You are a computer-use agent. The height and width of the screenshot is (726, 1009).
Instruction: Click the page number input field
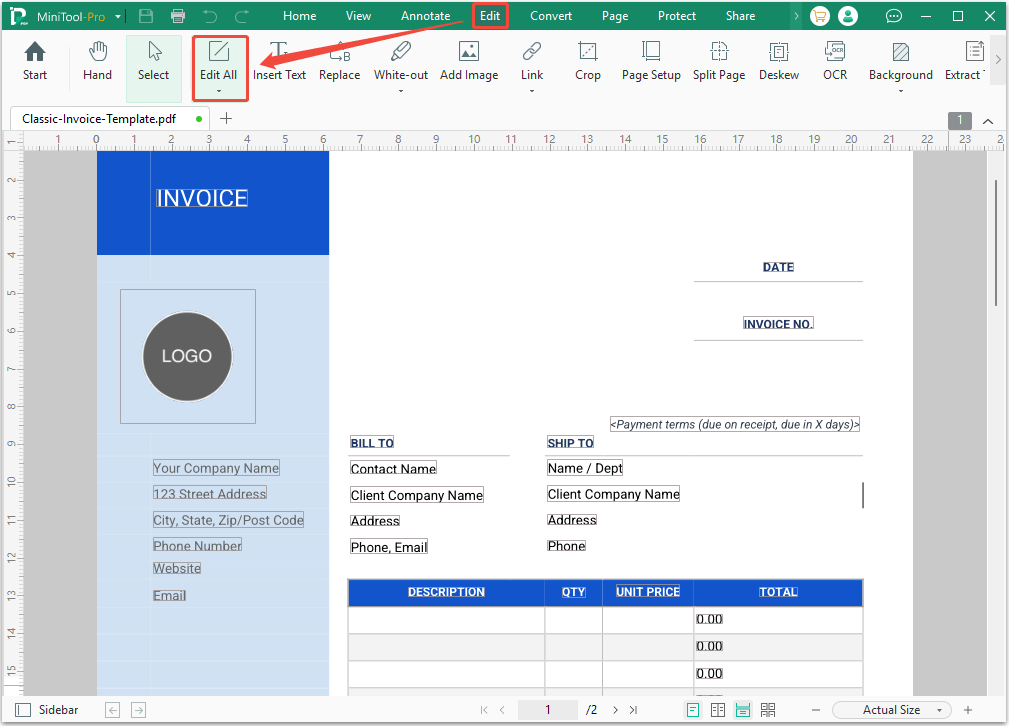coord(547,709)
